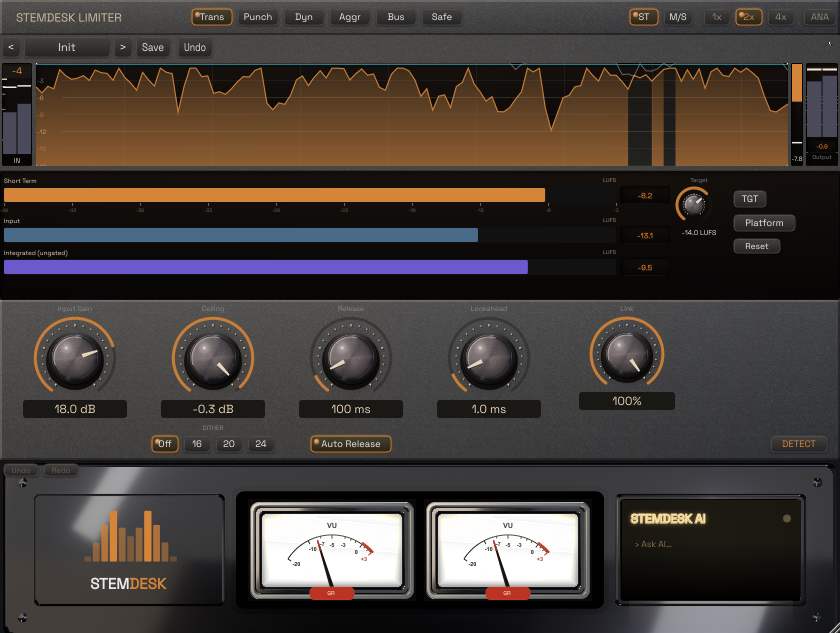Click the -9.5 integrated LUFS value
Screen dimensions: 840x633
[645, 268]
